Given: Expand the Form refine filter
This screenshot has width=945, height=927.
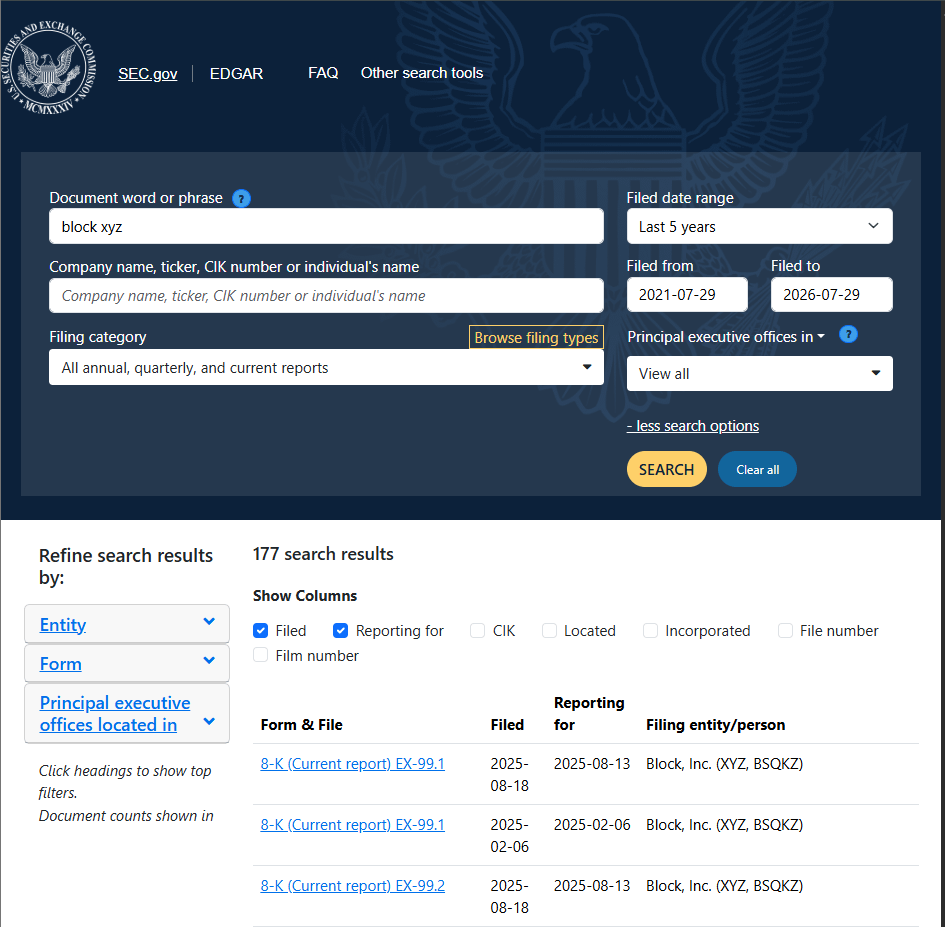Looking at the screenshot, I should pos(127,664).
